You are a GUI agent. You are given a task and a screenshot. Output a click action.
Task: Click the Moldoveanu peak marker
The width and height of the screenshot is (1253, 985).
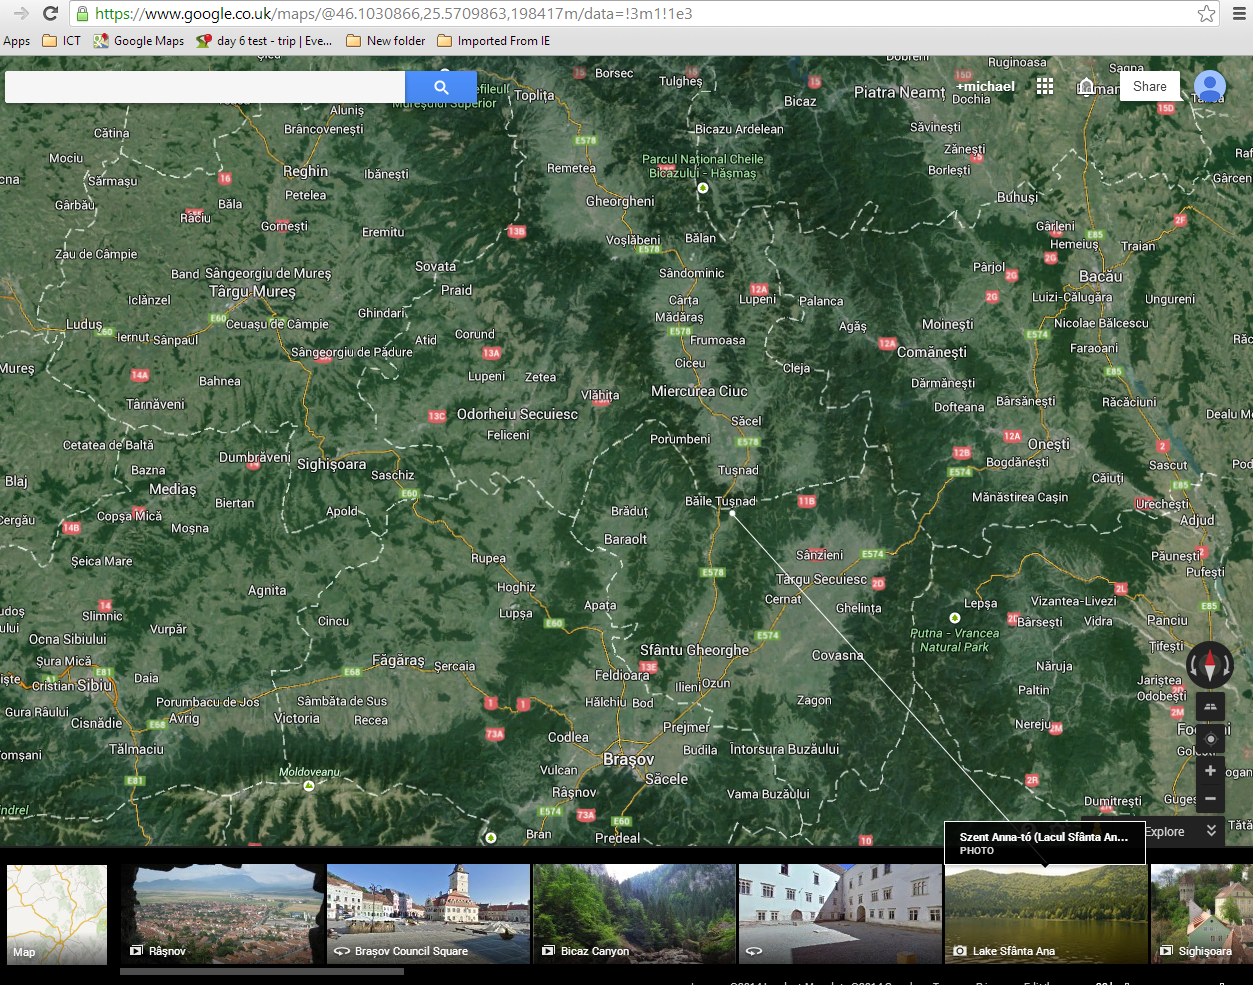tap(309, 786)
